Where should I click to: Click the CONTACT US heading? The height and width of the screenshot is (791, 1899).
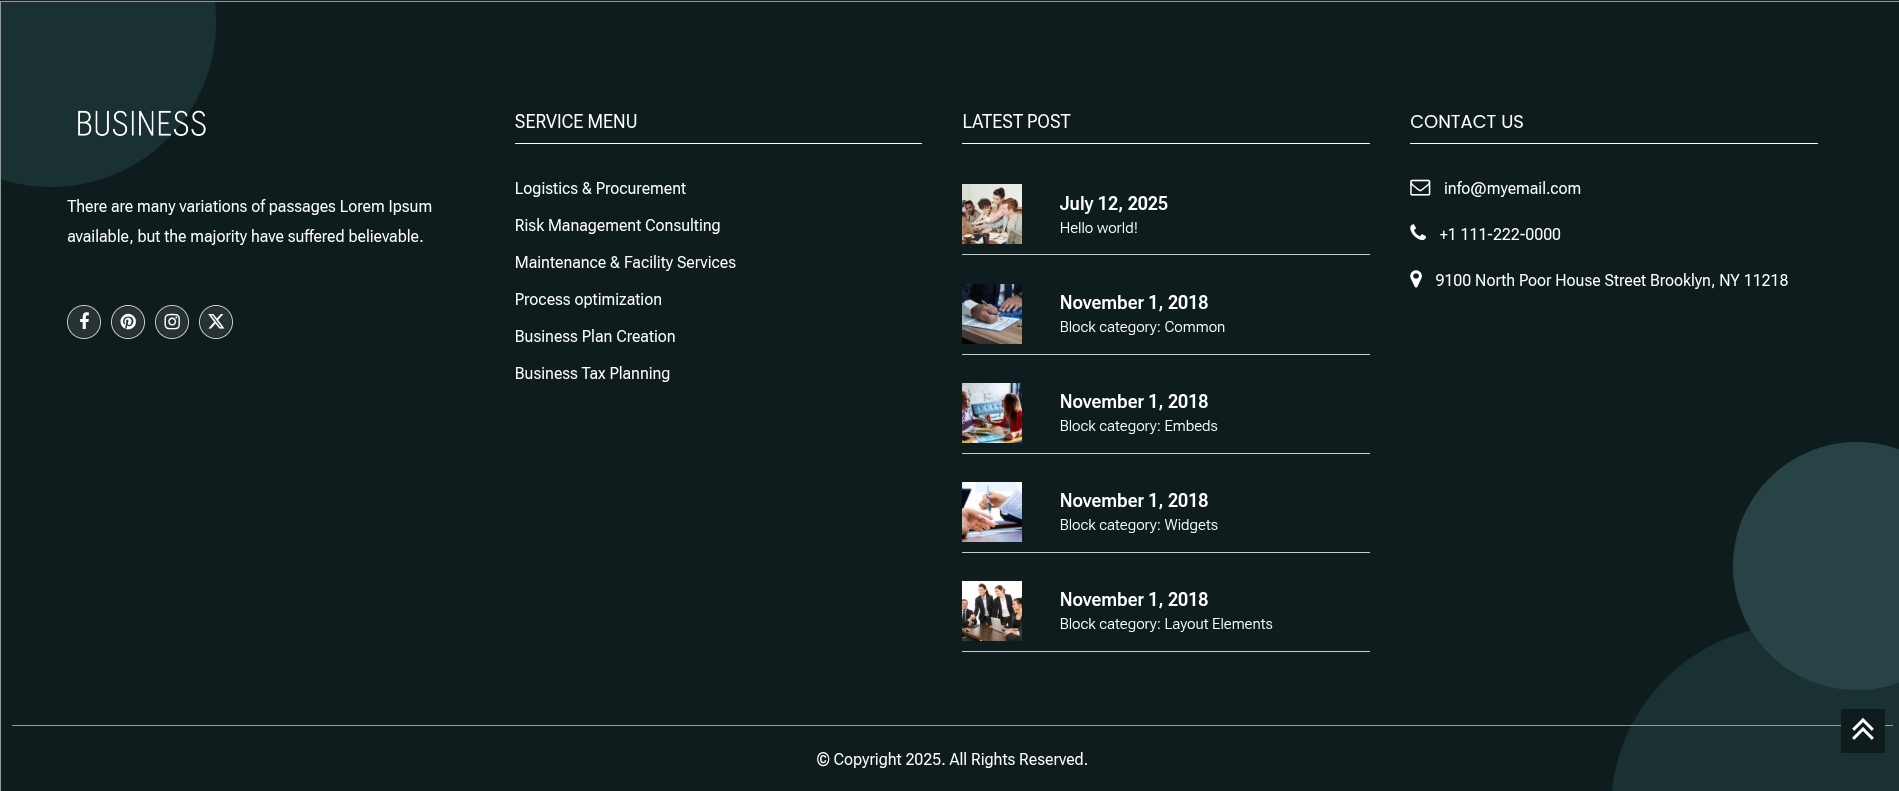(x=1467, y=121)
